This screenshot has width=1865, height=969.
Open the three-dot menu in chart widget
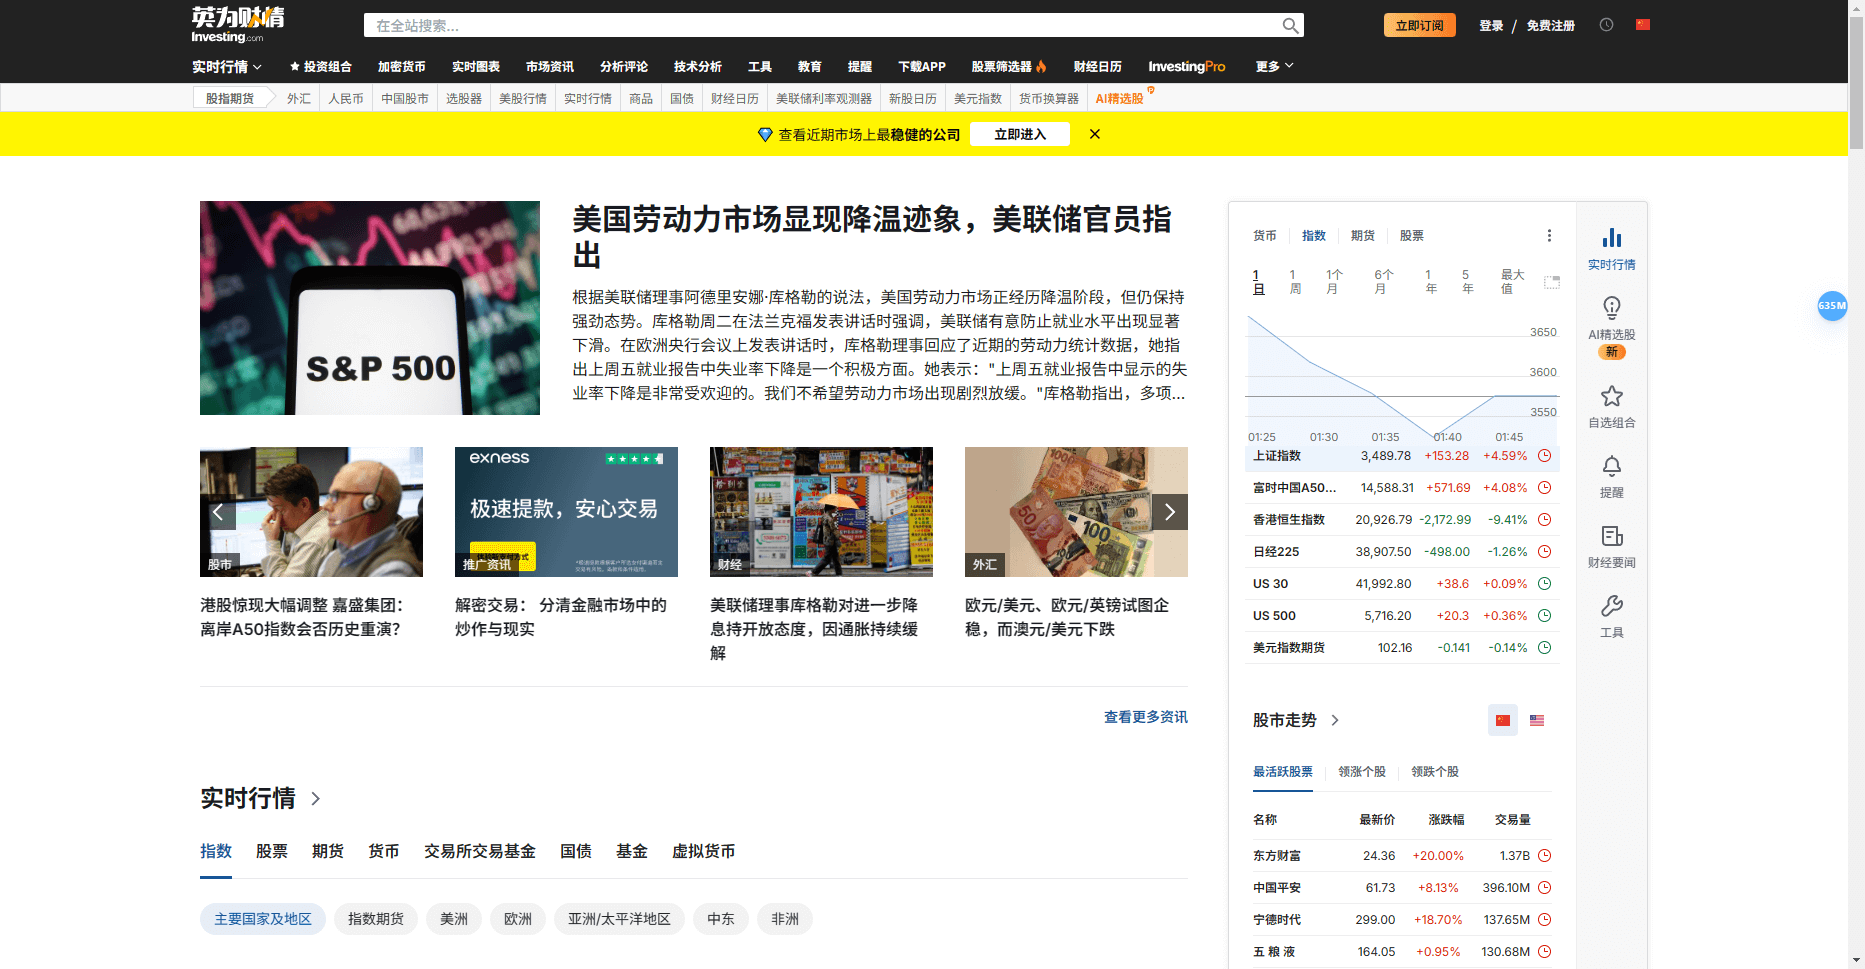point(1549,236)
